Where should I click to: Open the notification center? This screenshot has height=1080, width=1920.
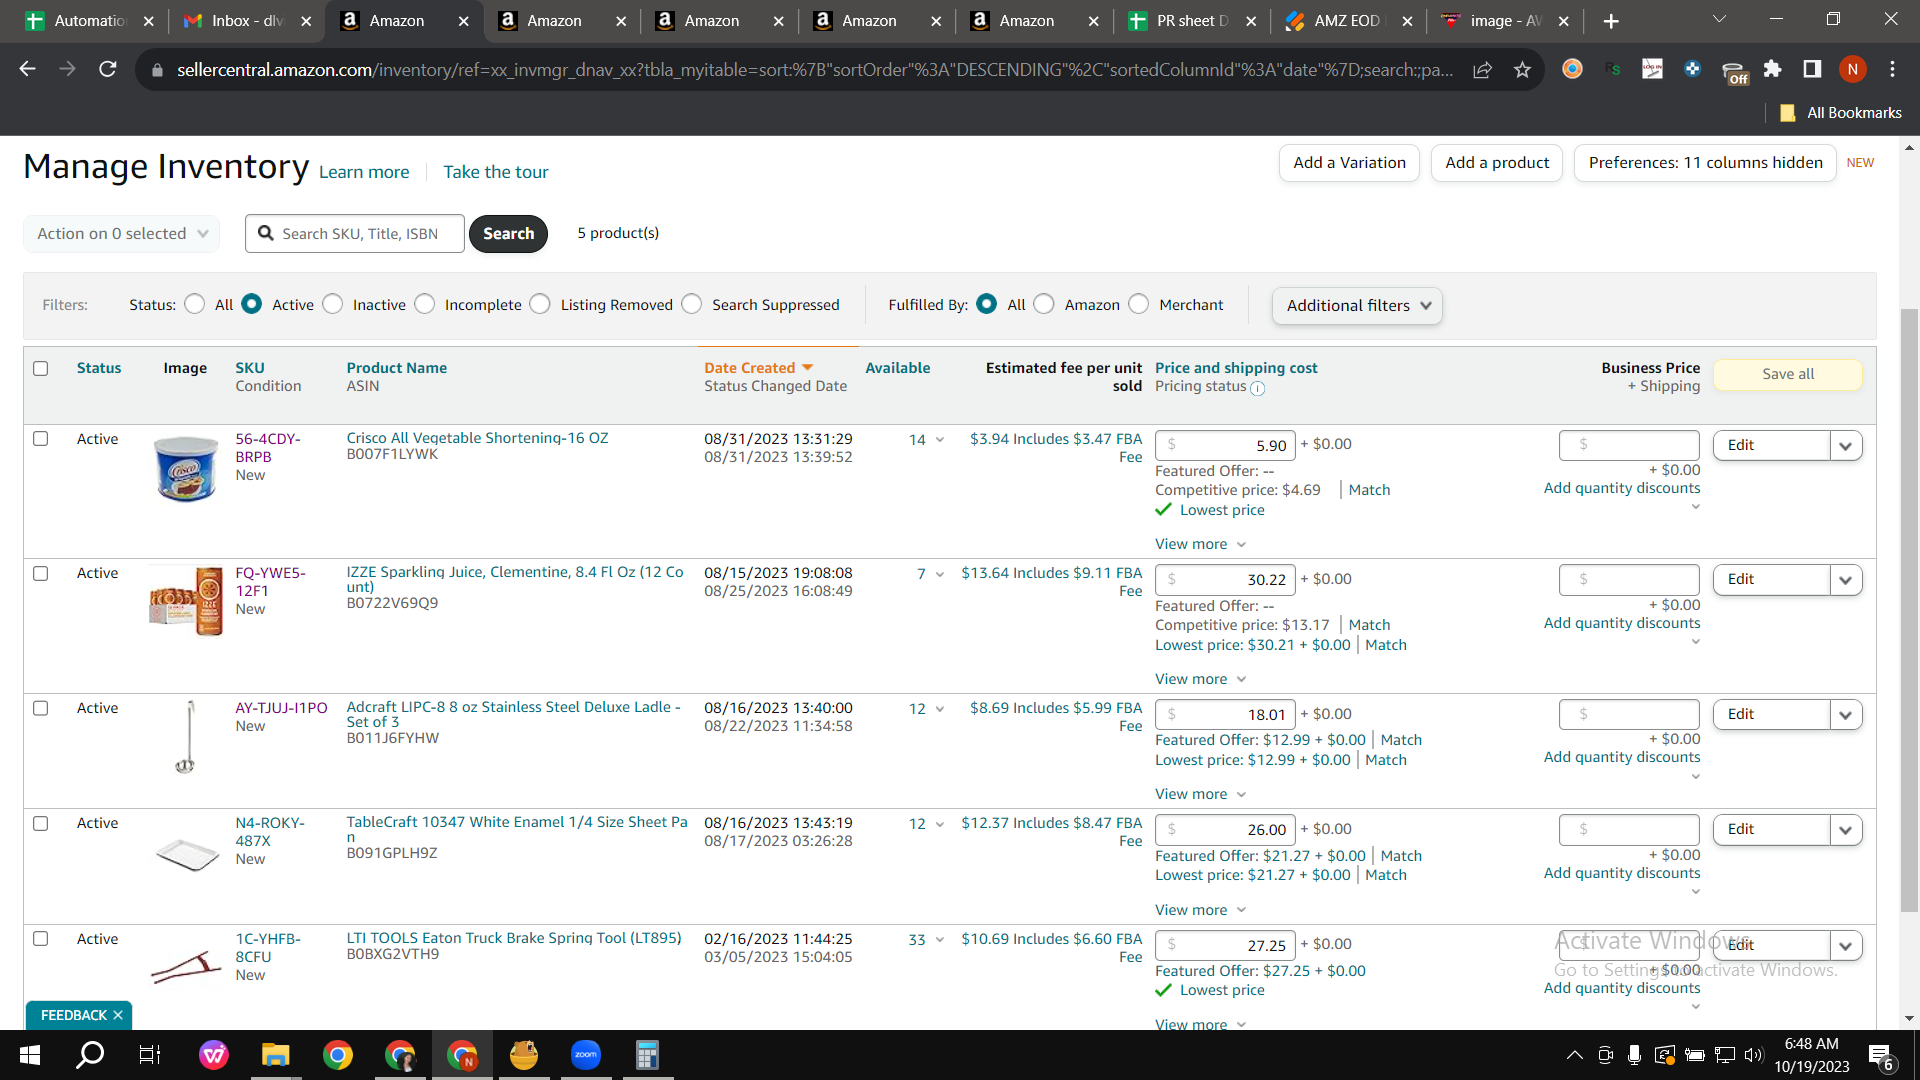(1880, 1056)
